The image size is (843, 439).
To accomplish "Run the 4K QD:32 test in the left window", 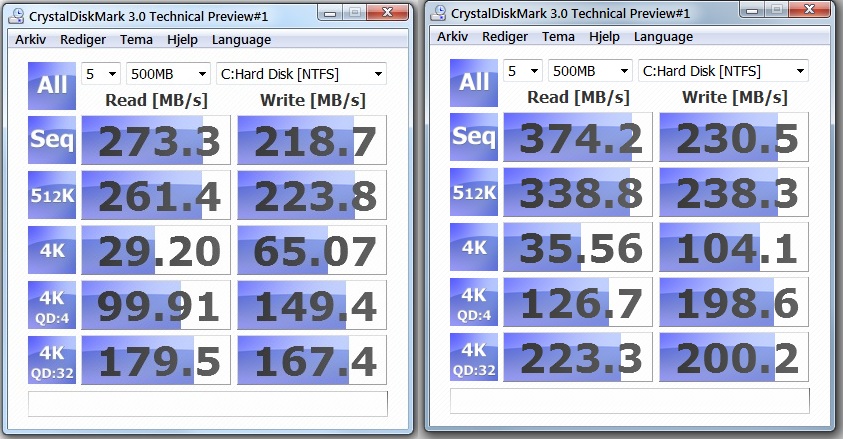I will 52,360.
